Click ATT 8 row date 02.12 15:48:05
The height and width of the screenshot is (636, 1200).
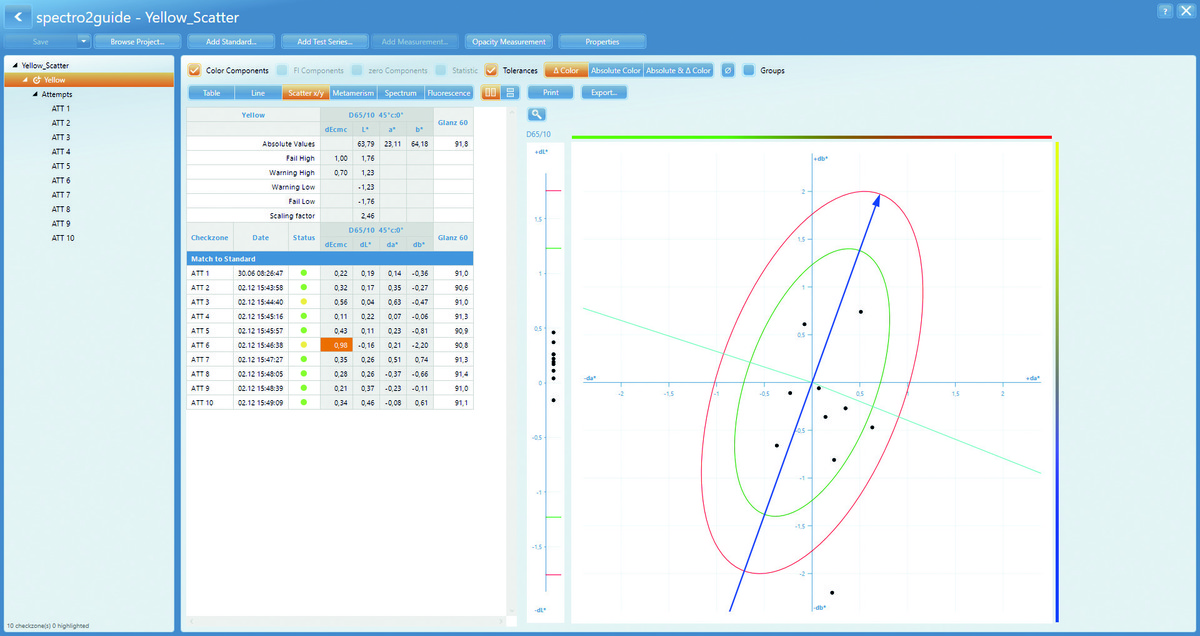260,373
